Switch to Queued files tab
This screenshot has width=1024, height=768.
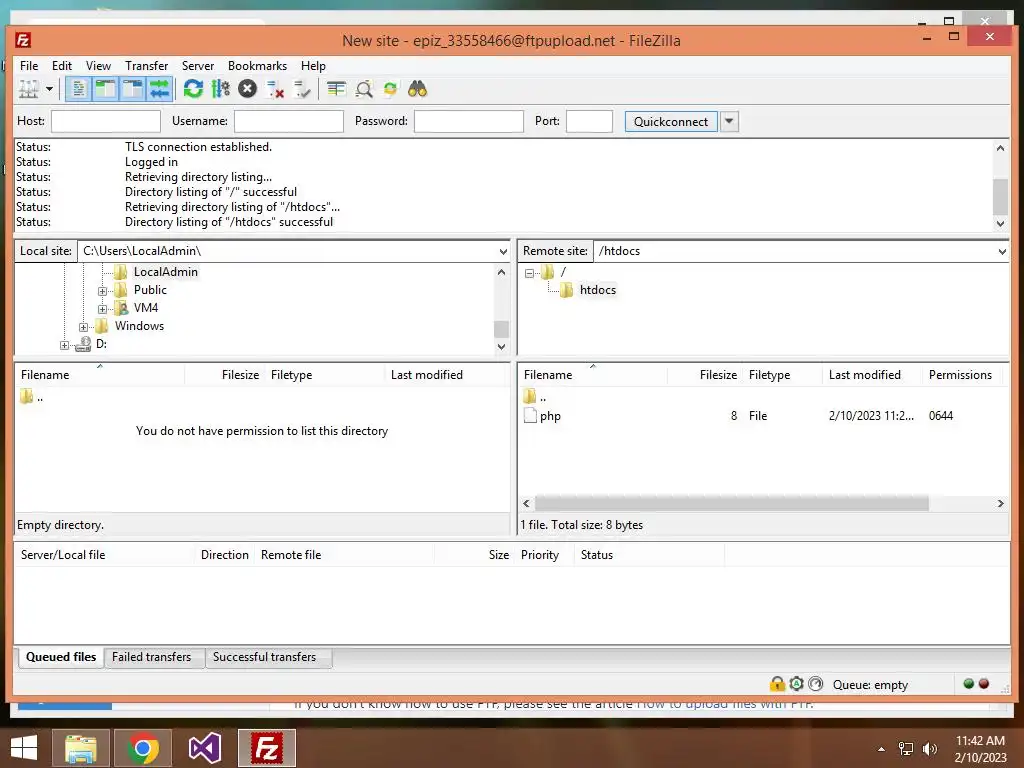coord(61,657)
